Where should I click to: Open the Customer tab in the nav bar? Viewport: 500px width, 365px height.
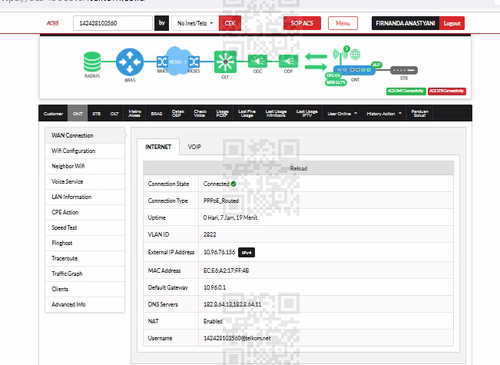(53, 114)
